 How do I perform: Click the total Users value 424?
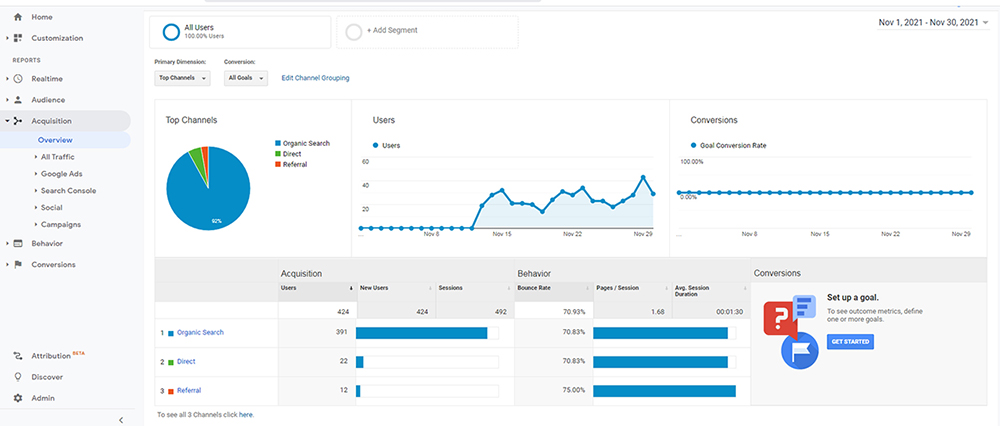(344, 312)
